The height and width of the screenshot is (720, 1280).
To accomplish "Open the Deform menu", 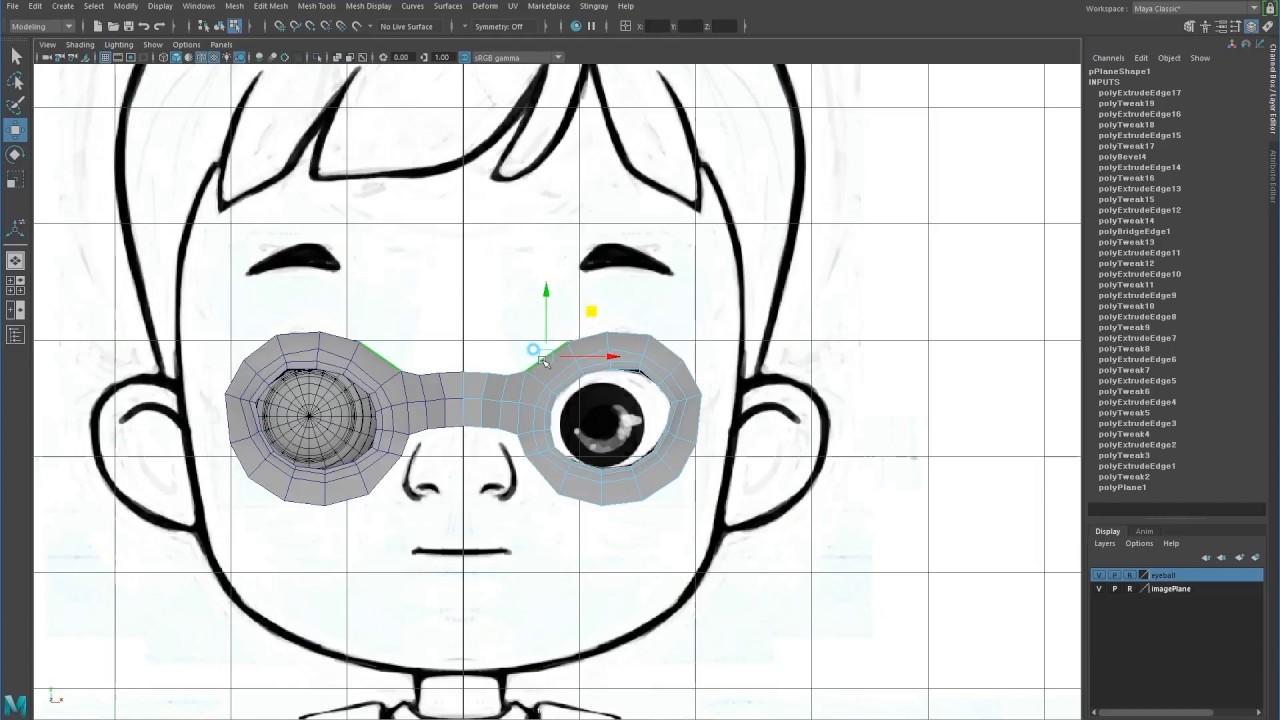I will [485, 6].
